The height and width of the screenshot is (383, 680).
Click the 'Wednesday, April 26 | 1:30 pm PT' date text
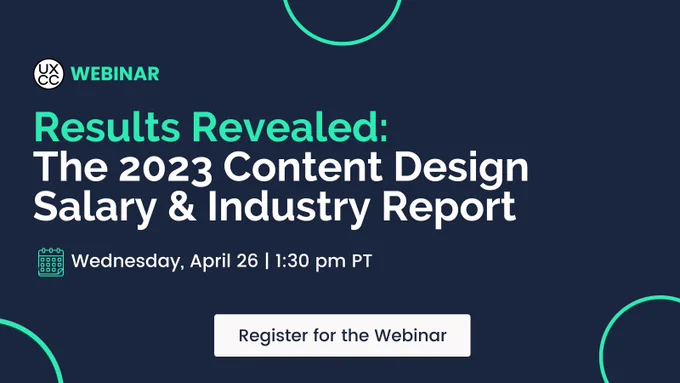222,261
